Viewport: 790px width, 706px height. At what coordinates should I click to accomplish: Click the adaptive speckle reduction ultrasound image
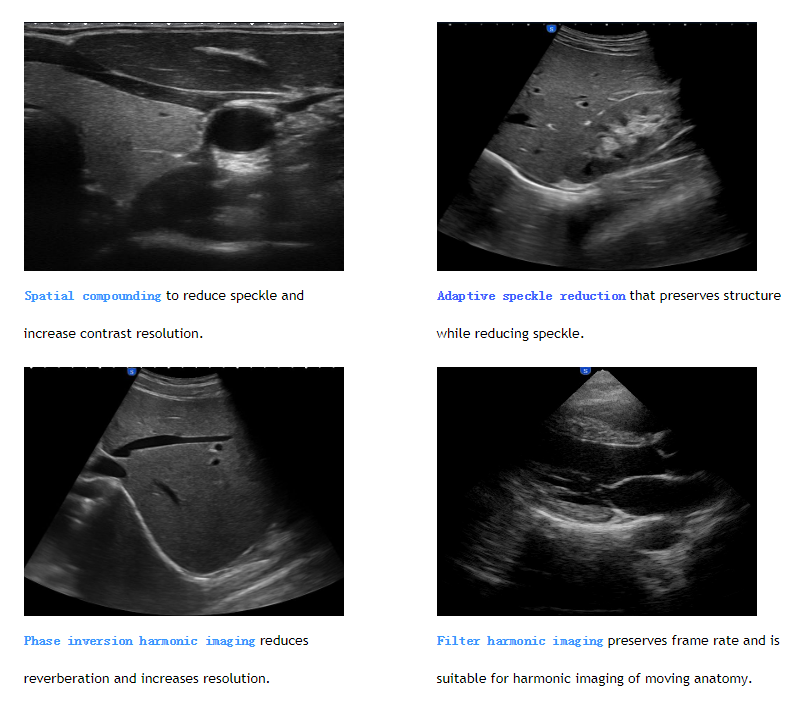597,147
